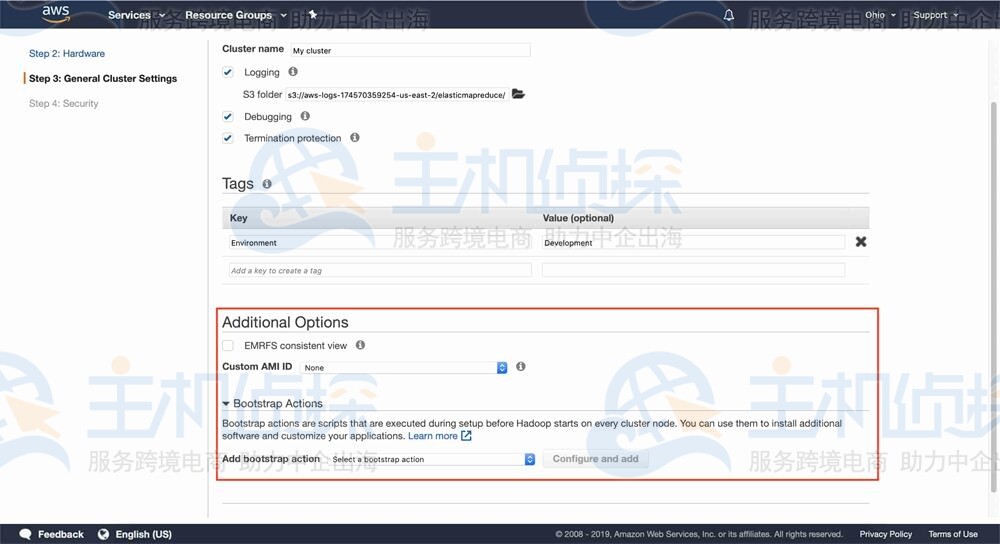Click the Feedback speech bubble icon
This screenshot has height=544, width=1000.
point(26,534)
